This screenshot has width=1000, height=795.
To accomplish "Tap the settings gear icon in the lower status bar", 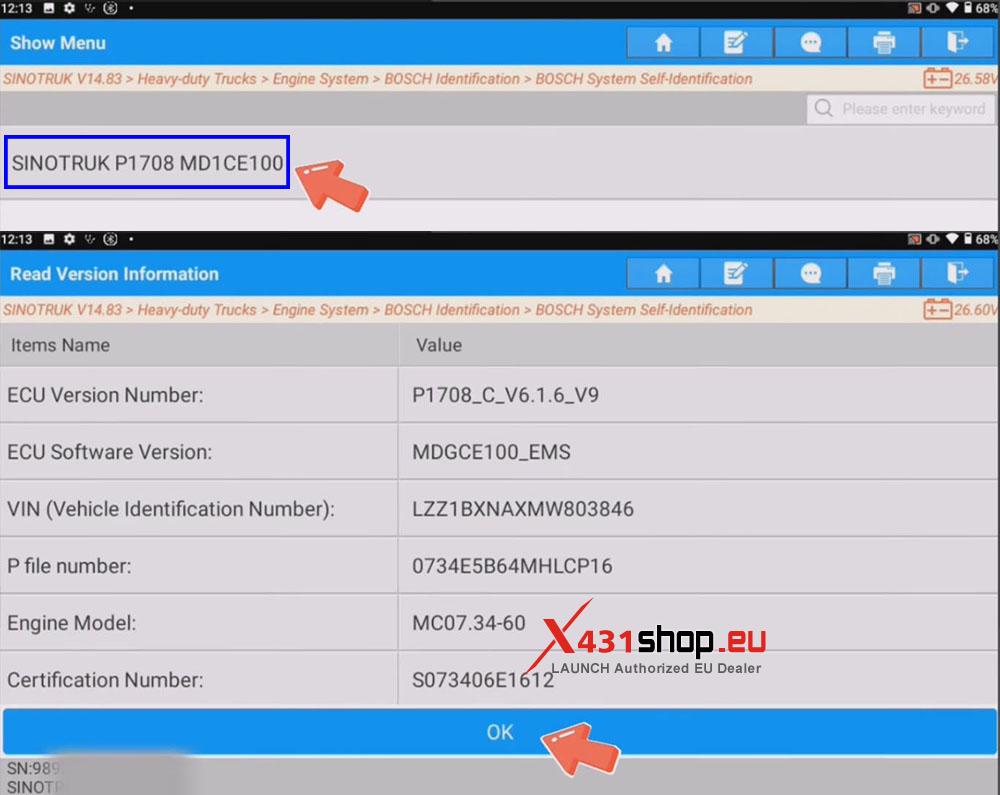I will (x=70, y=239).
